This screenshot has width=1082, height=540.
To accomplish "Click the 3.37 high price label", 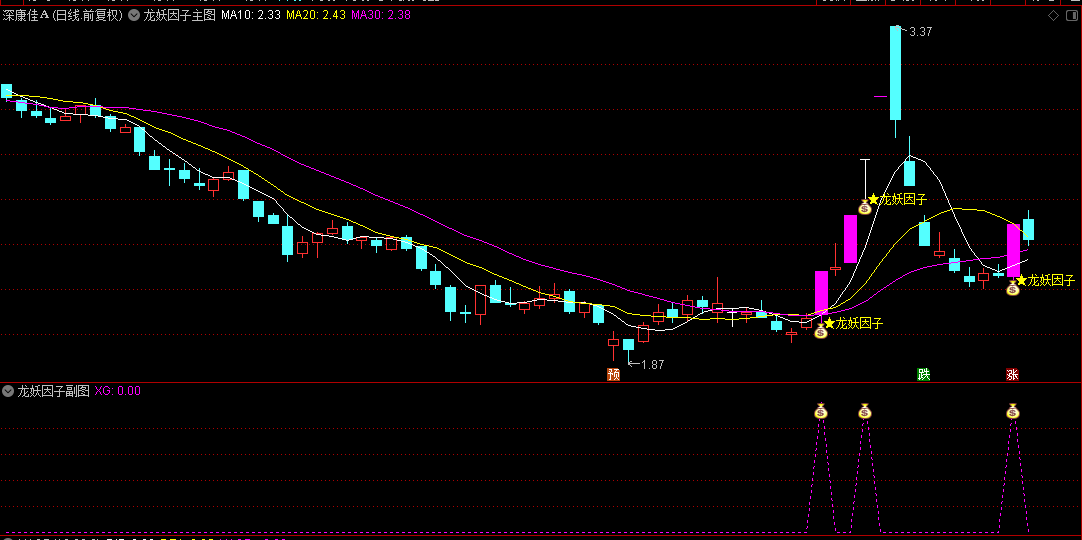I will point(921,32).
